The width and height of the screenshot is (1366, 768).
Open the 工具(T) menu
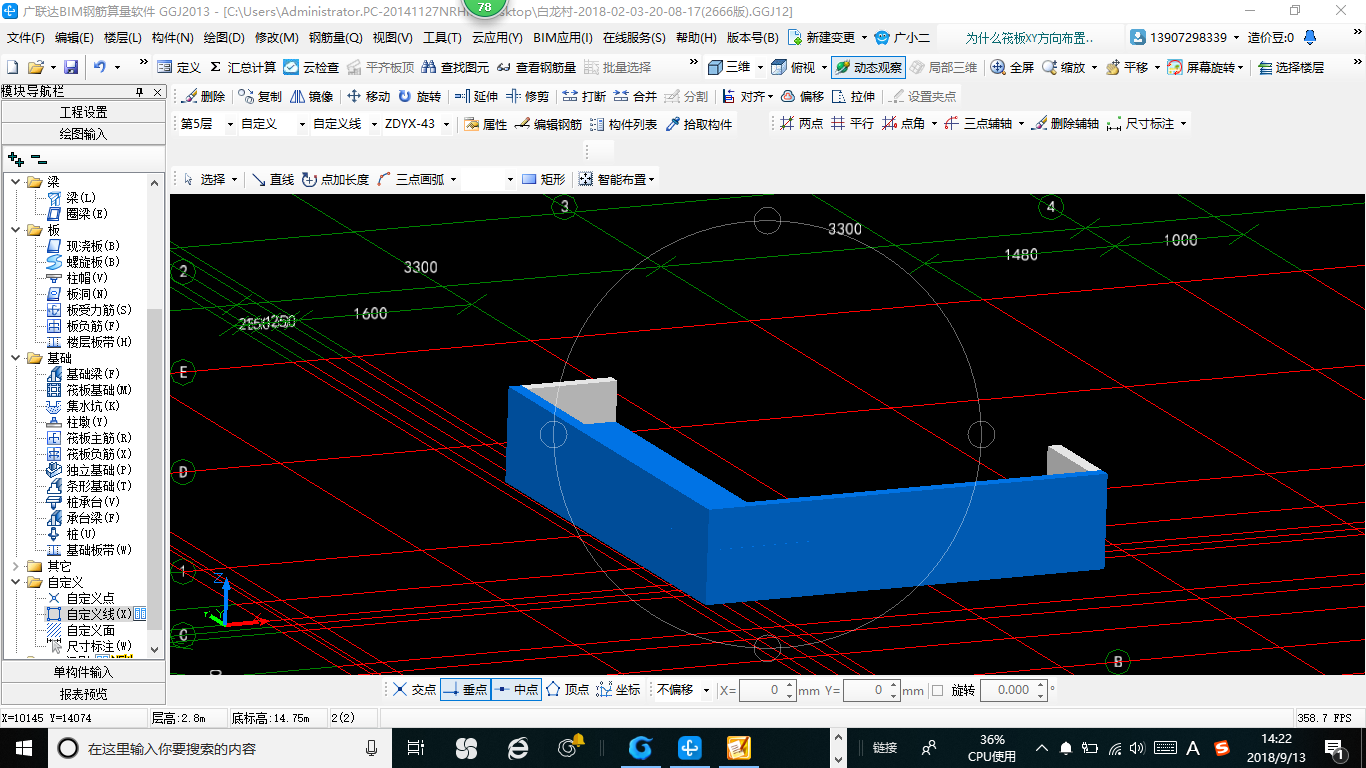point(442,38)
